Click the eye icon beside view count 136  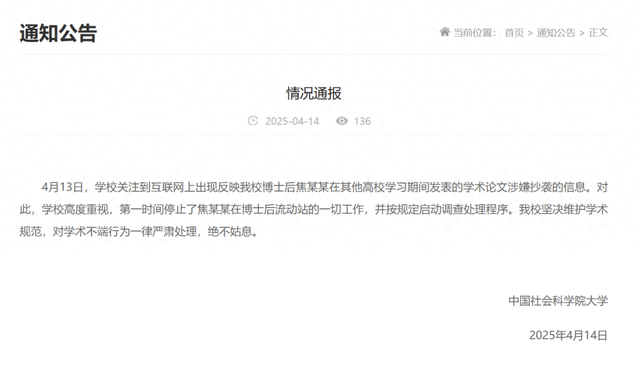click(342, 121)
